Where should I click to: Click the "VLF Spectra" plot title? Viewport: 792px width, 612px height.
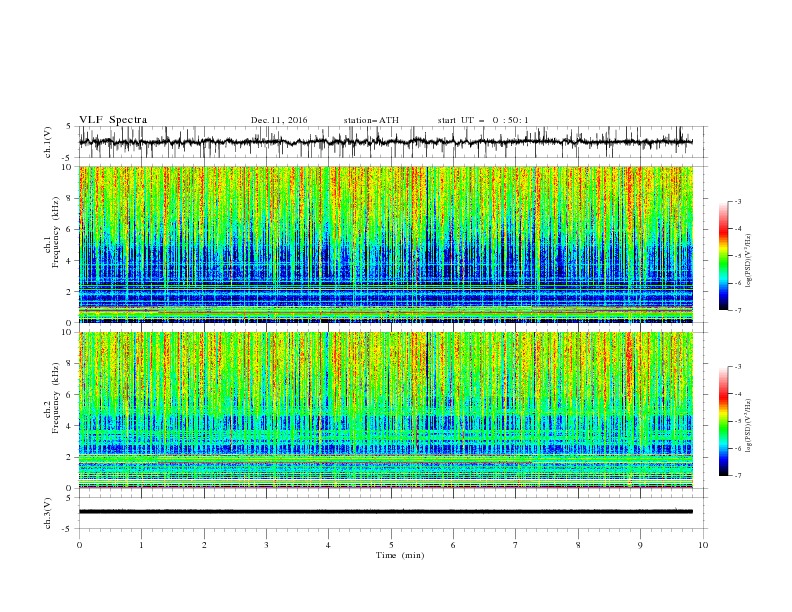click(113, 120)
